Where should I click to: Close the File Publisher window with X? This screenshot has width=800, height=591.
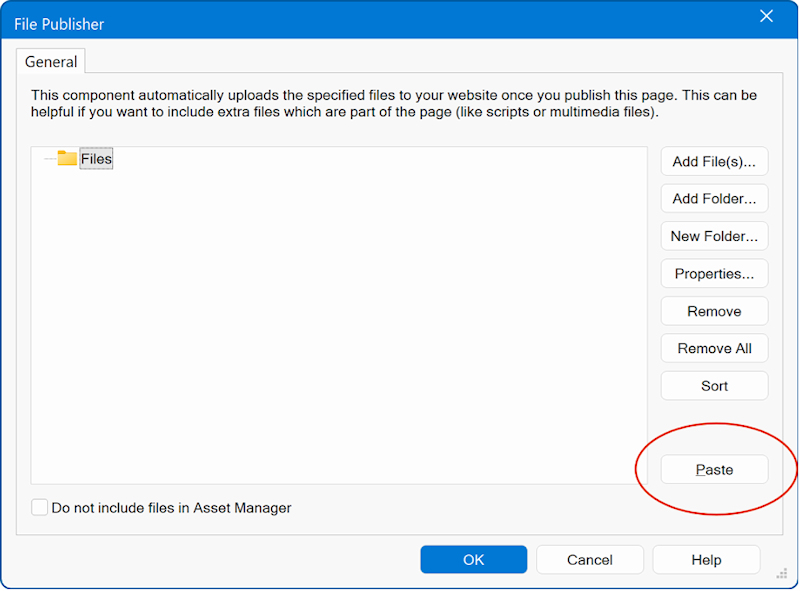[x=767, y=17]
